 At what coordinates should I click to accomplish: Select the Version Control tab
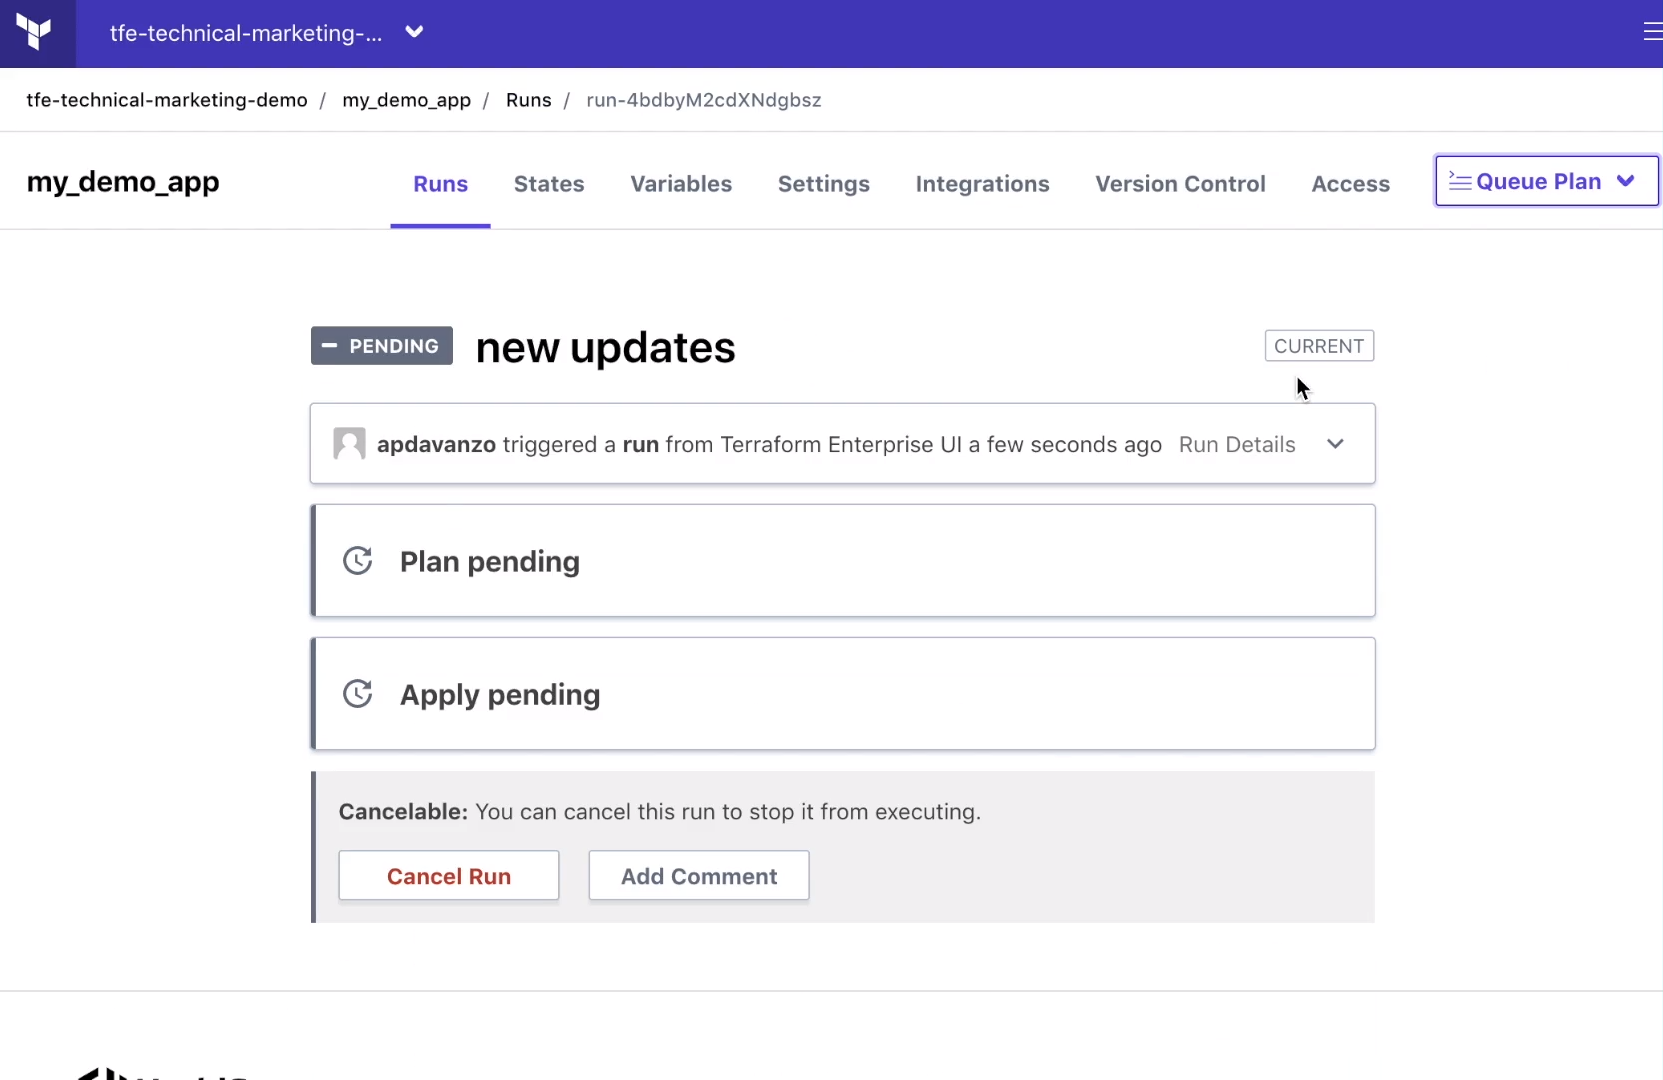[1180, 184]
